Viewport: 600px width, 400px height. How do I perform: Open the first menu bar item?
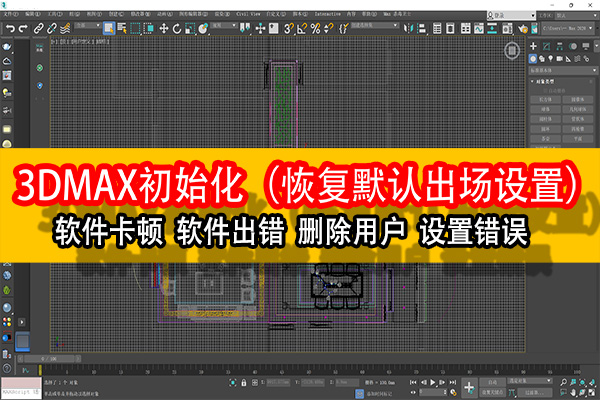tap(11, 14)
